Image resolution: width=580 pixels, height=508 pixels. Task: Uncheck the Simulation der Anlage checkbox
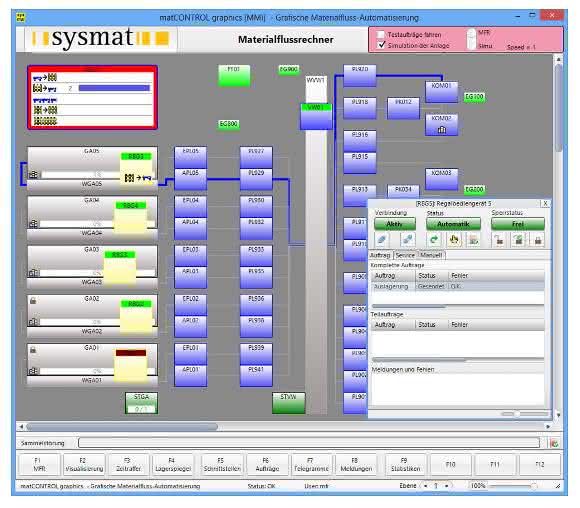pos(381,45)
